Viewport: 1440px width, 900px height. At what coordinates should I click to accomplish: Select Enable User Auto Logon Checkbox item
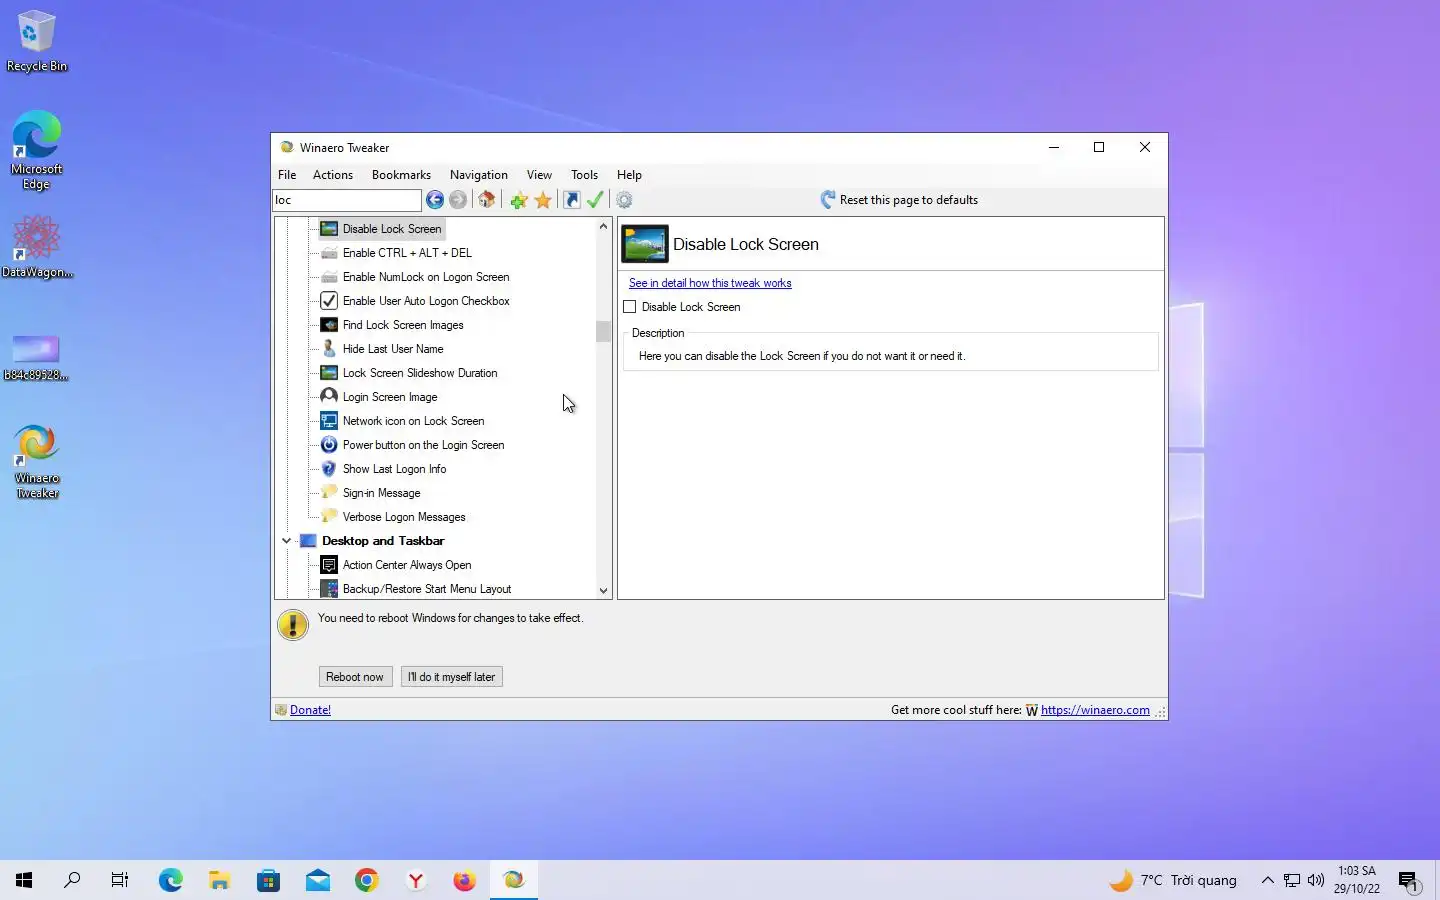click(415, 301)
